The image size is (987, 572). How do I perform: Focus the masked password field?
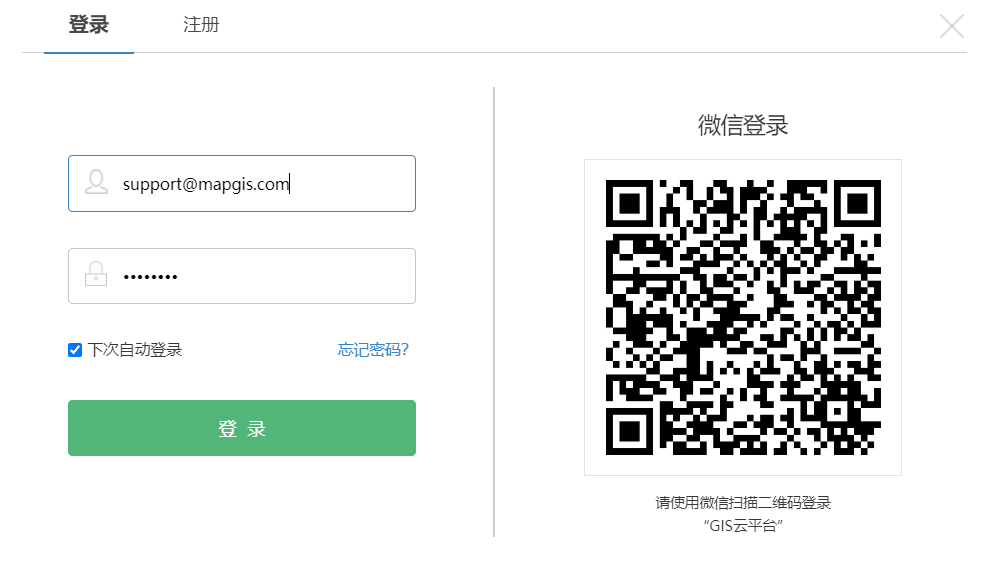coord(242,276)
